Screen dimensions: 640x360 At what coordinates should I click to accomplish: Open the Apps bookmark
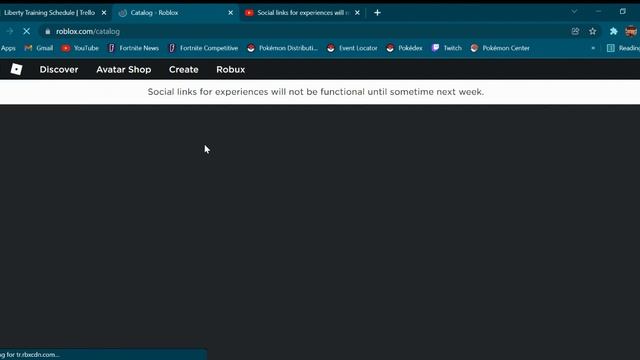tap(8, 48)
